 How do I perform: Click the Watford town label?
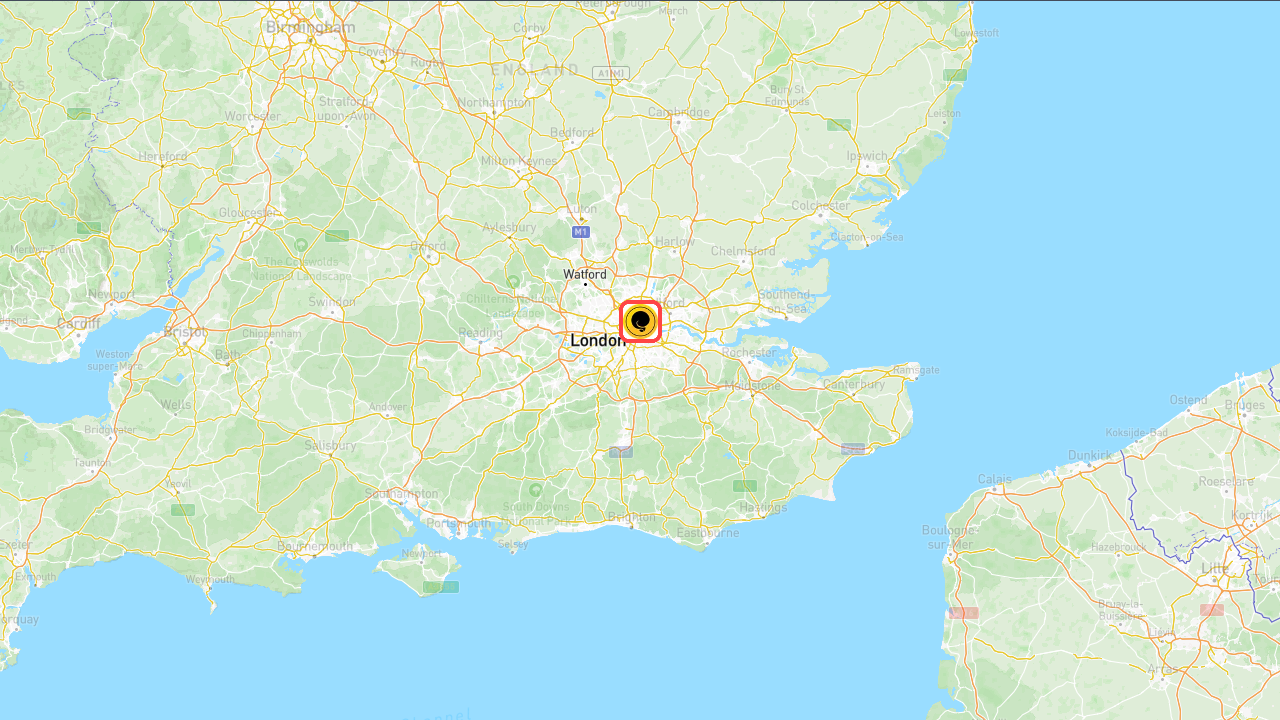(585, 274)
